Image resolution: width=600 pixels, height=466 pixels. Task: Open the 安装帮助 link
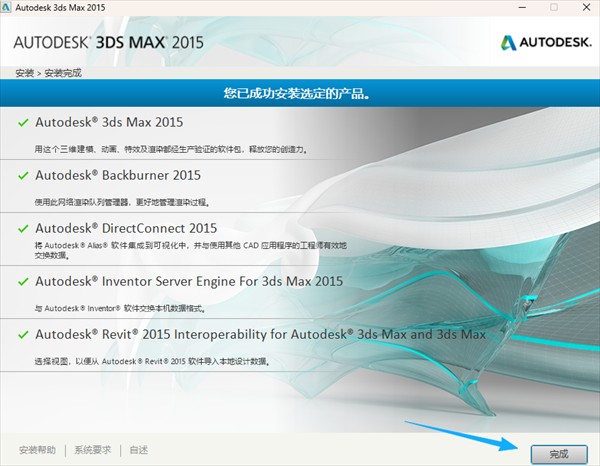[x=37, y=451]
